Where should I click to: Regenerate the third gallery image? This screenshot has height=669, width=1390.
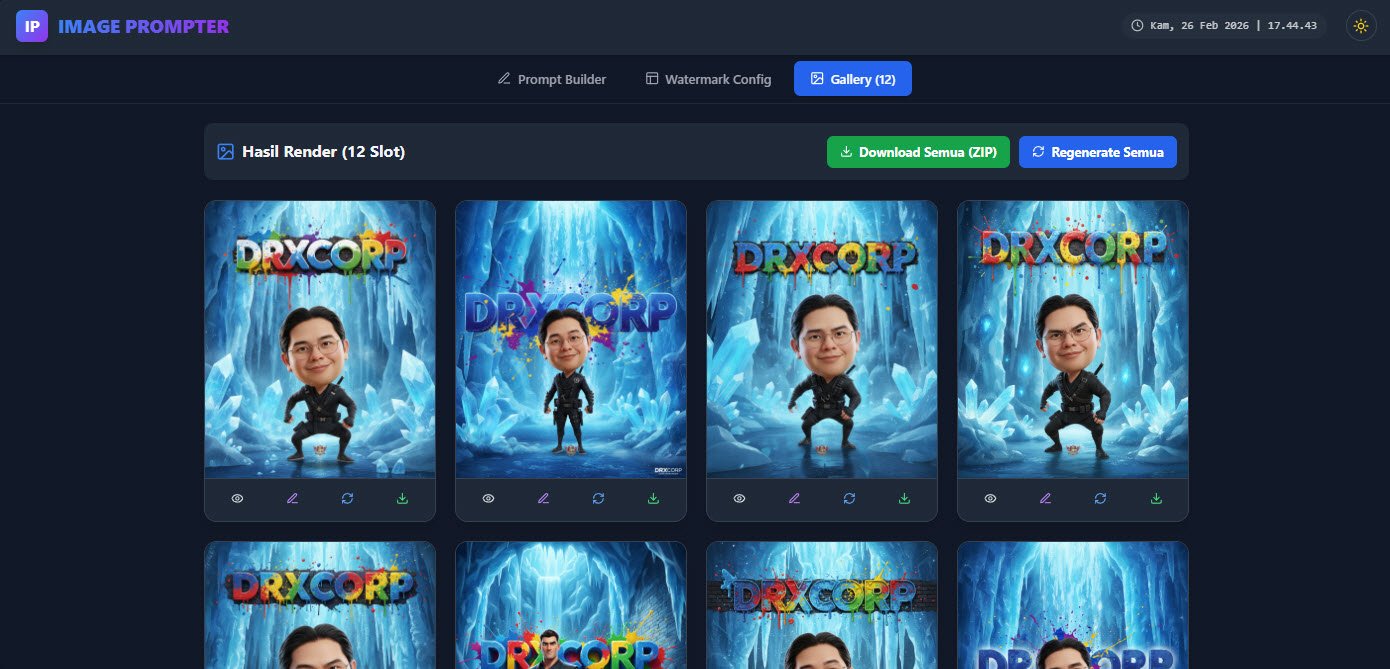849,498
